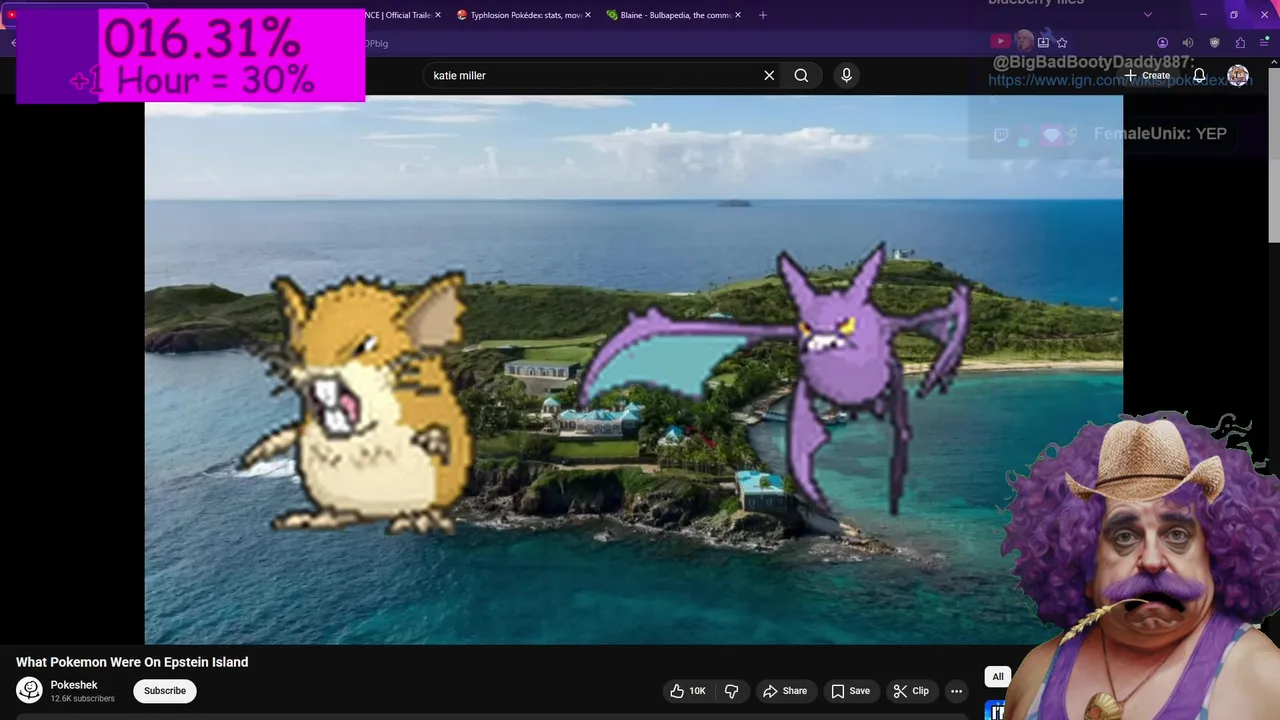Open the browser main menu
The image size is (1280, 720).
coord(1265,43)
